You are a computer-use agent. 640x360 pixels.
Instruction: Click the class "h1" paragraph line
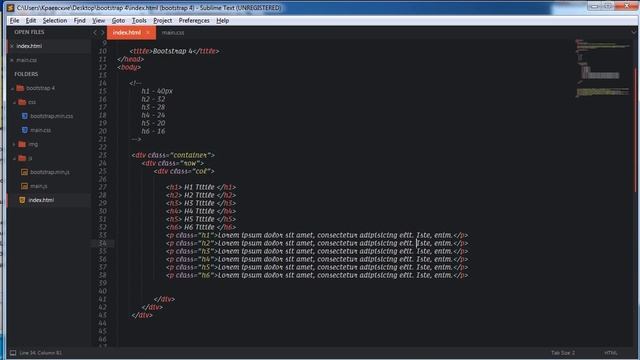(x=317, y=236)
